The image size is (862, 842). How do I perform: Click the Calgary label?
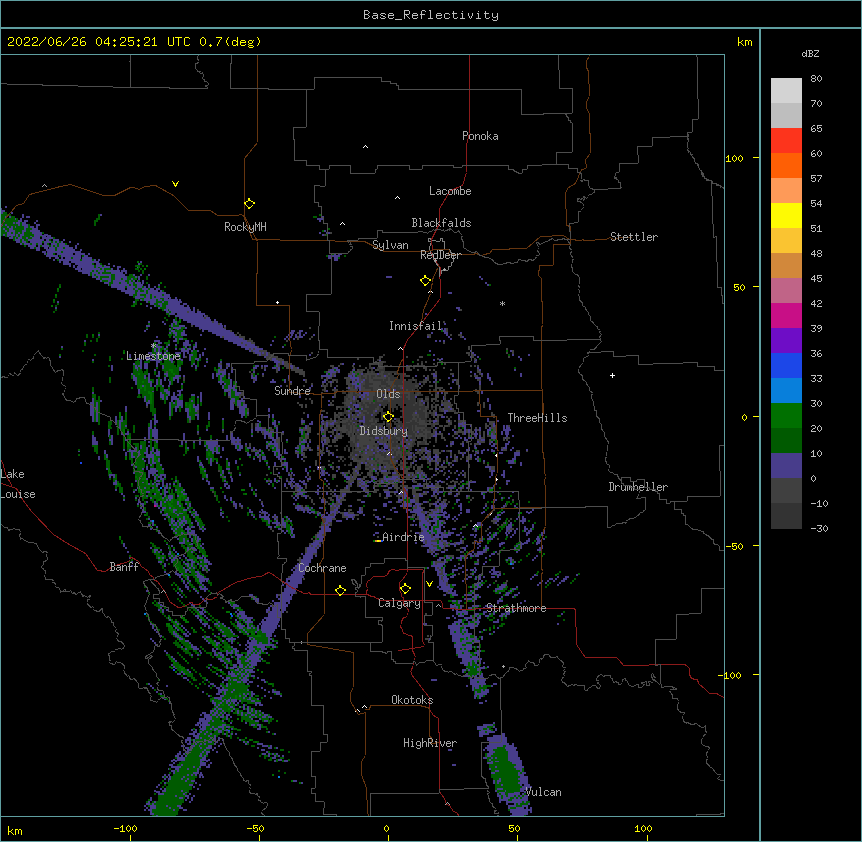[399, 603]
